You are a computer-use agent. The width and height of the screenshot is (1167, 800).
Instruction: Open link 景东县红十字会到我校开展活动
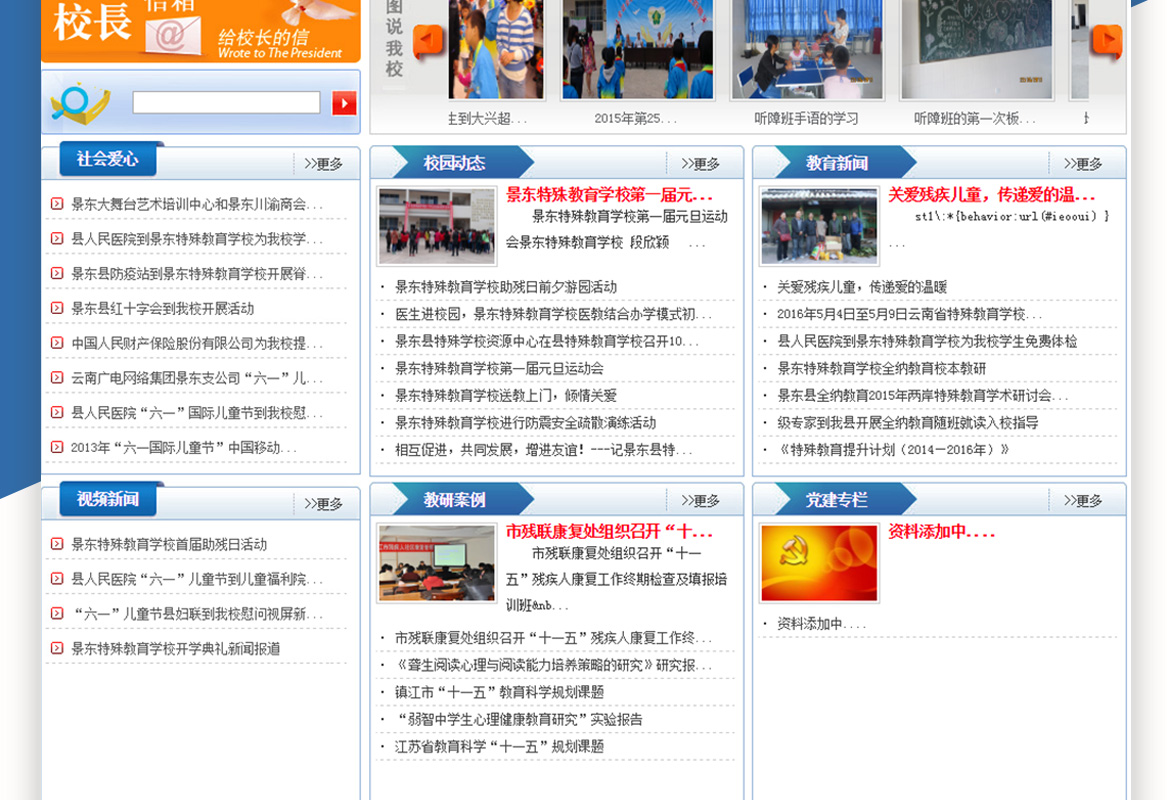tap(162, 309)
